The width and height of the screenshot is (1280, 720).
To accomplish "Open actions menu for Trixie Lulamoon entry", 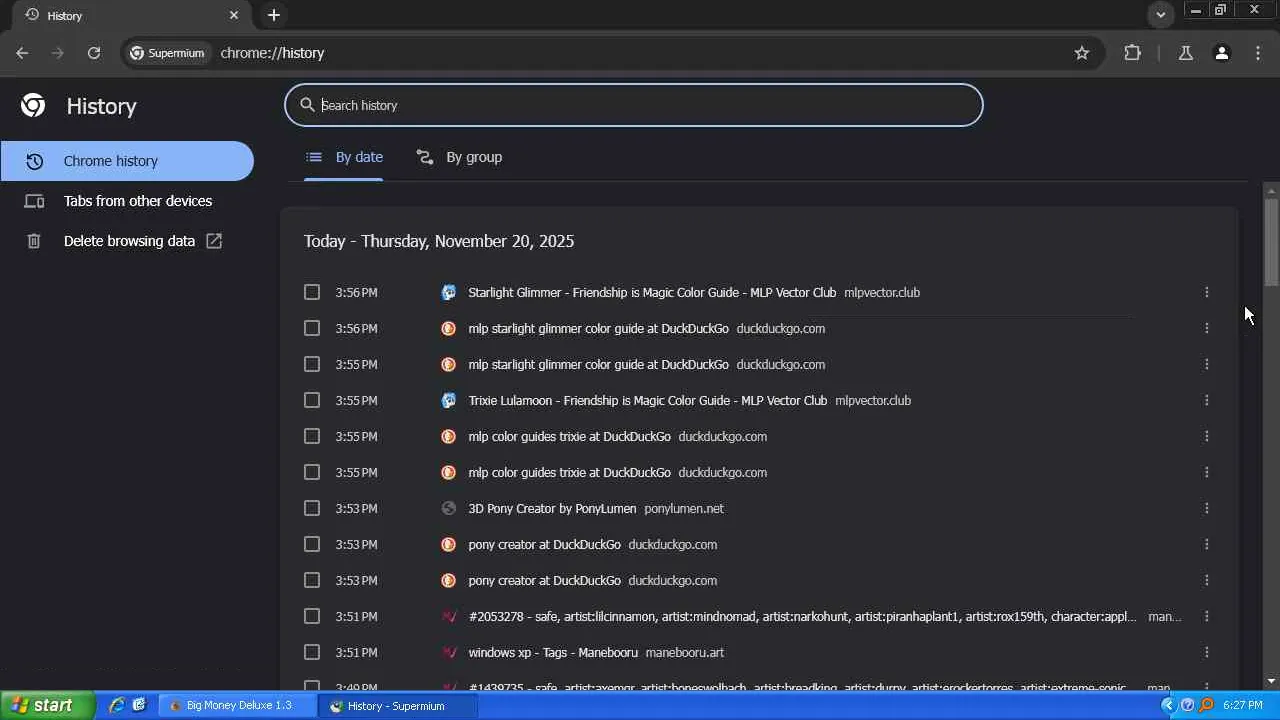I will (x=1207, y=401).
